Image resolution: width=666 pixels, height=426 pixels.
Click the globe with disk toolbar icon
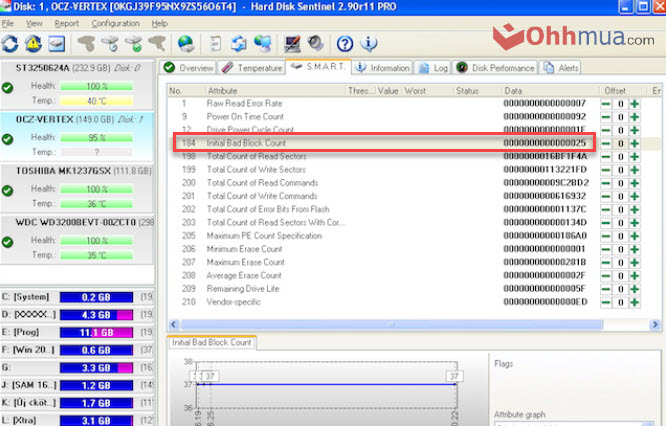pyautogui.click(x=186, y=44)
